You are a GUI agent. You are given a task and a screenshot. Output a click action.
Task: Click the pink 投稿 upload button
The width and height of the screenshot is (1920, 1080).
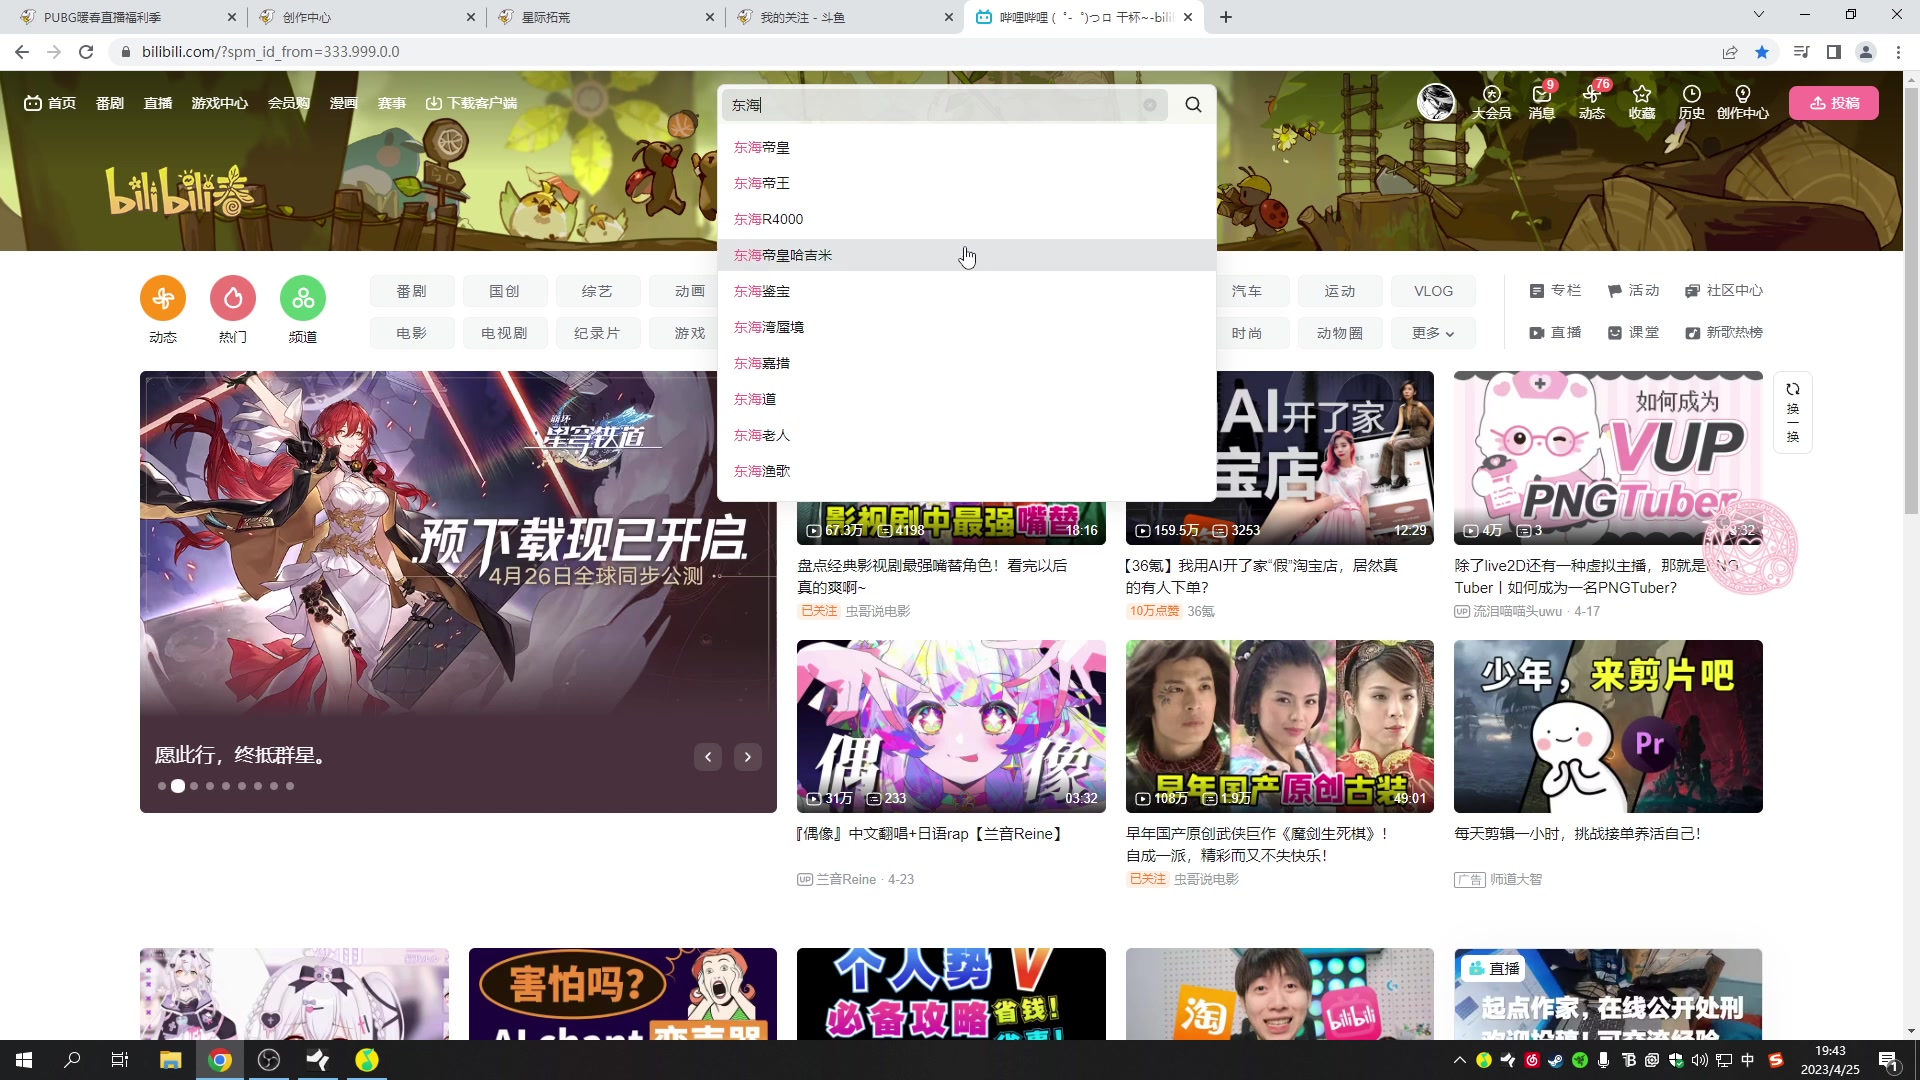(x=1834, y=103)
